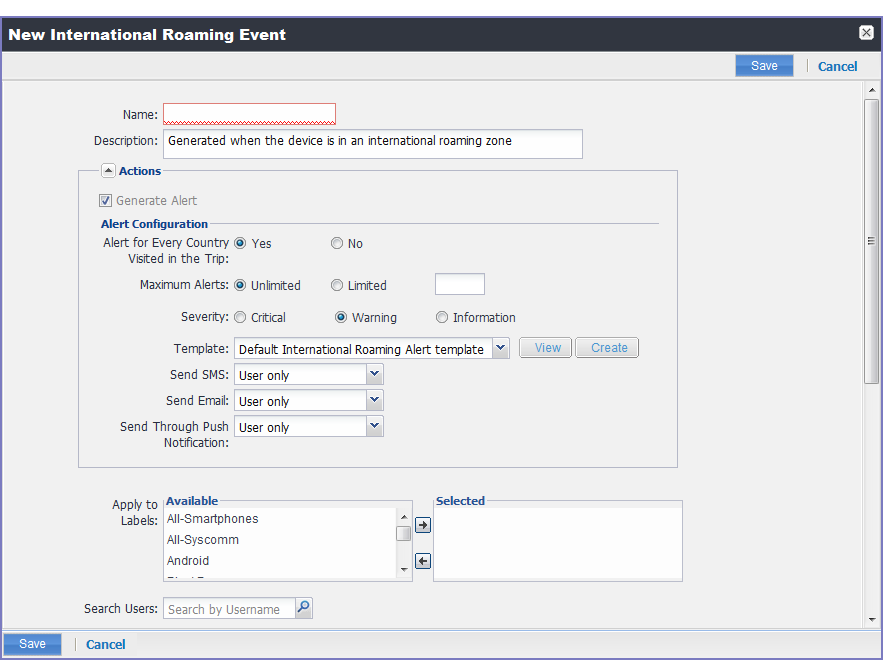The height and width of the screenshot is (672, 883).
Task: Toggle the Generate Alert checkbox
Action: [x=105, y=200]
